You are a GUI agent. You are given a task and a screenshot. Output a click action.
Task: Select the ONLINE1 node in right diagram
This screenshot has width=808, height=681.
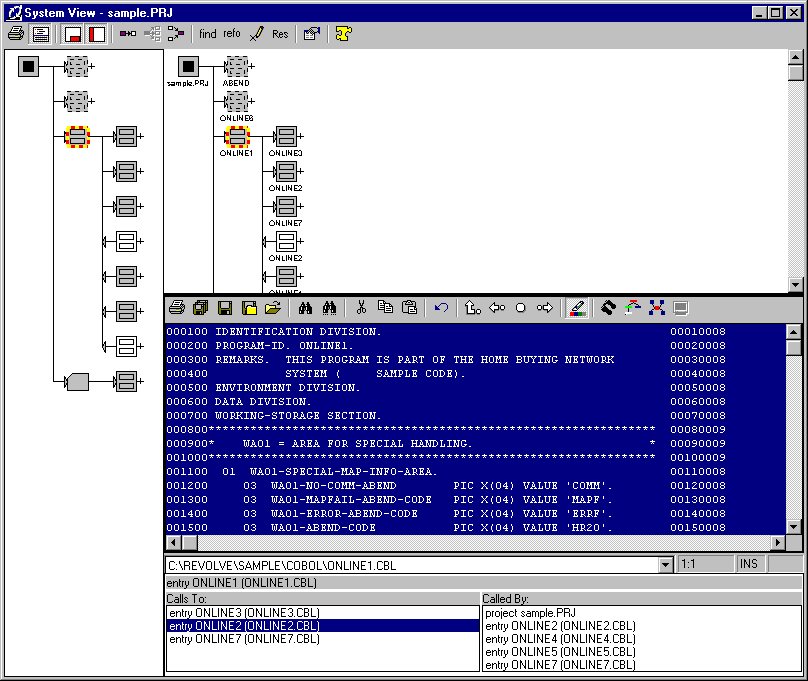click(x=237, y=135)
